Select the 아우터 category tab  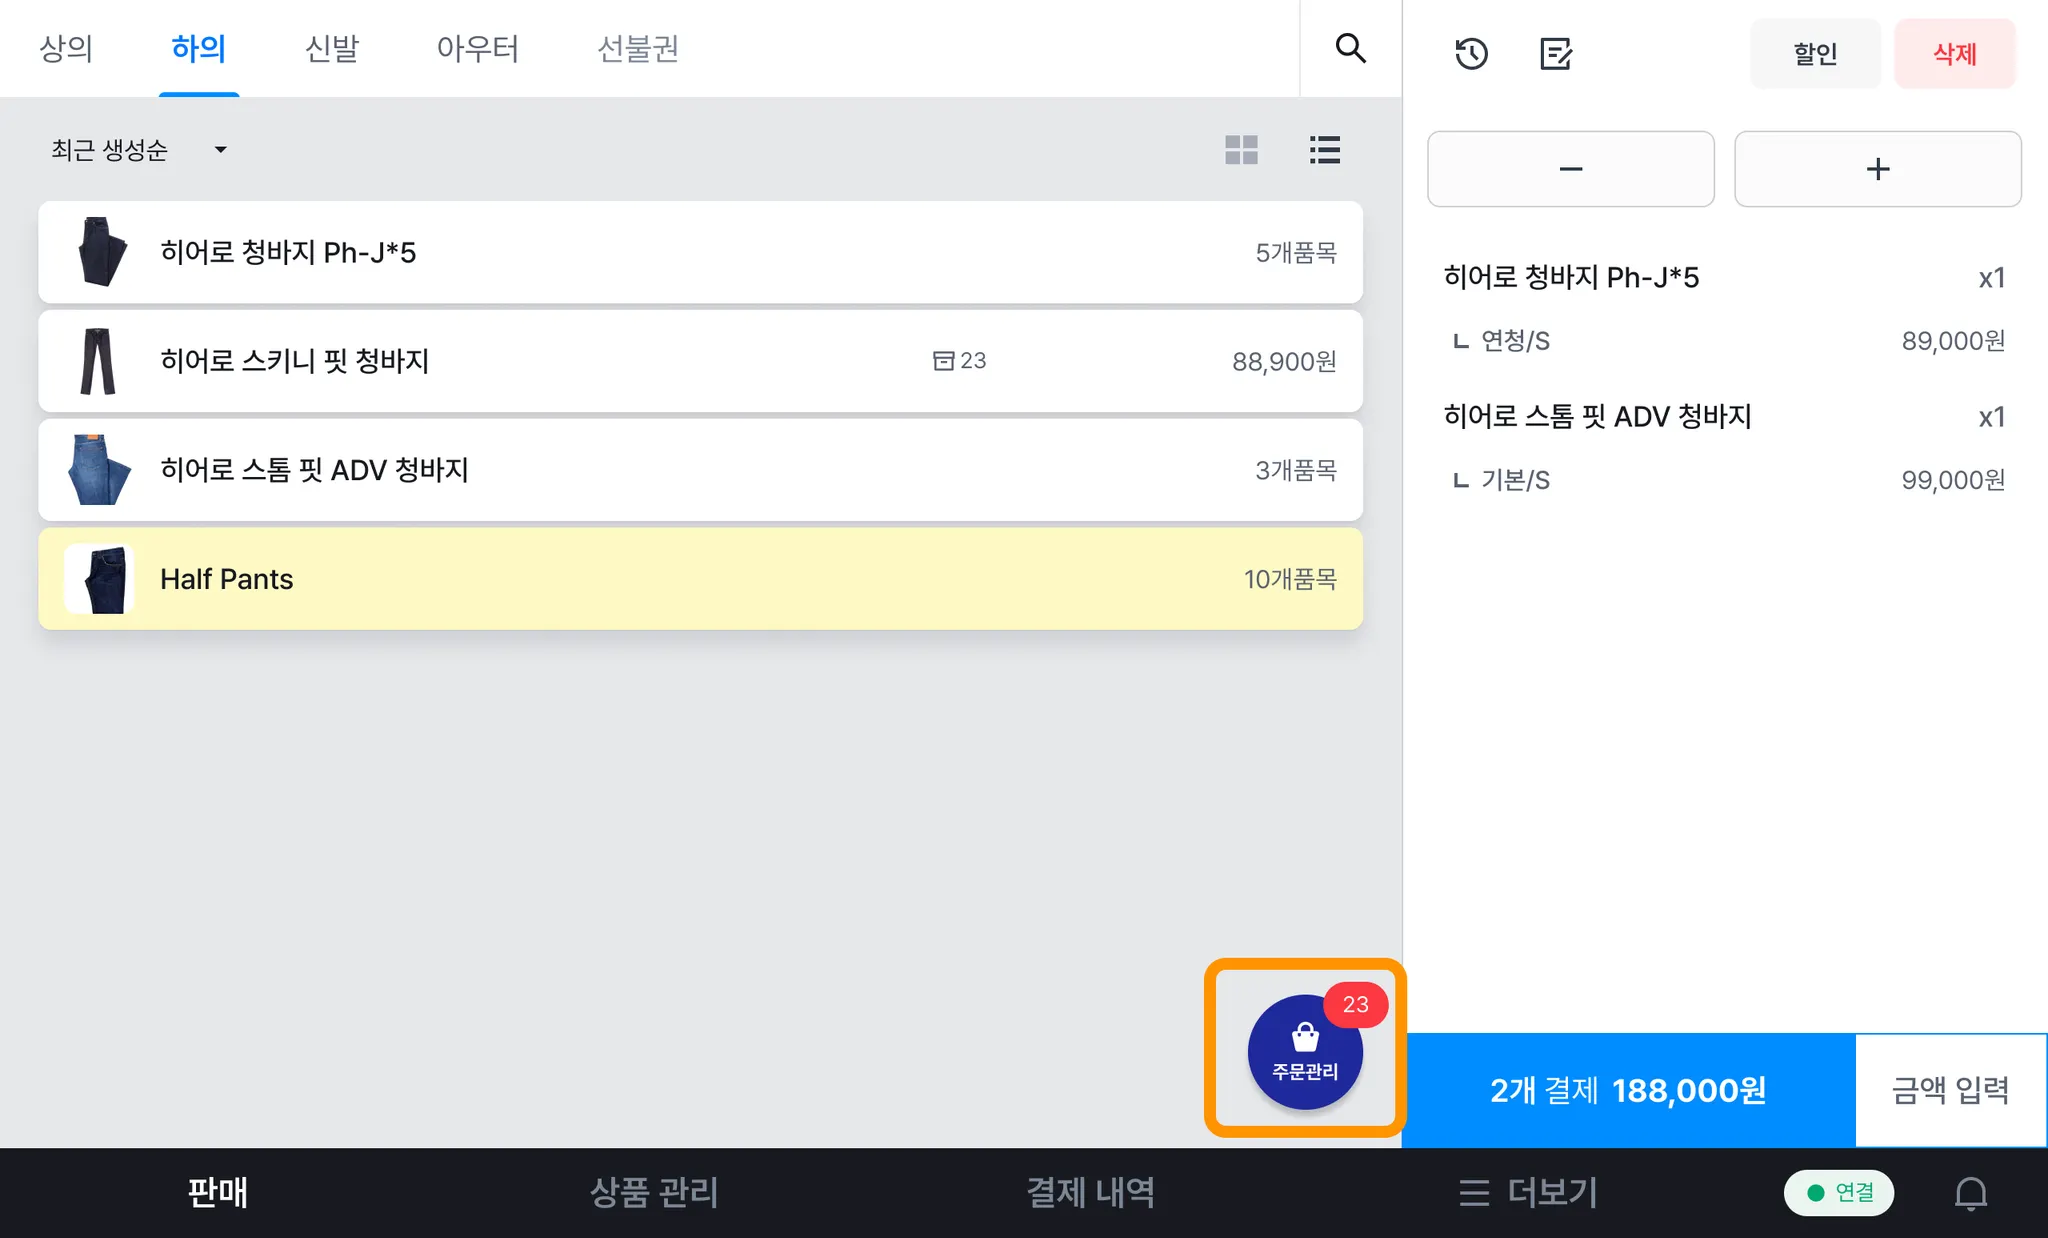tap(477, 48)
